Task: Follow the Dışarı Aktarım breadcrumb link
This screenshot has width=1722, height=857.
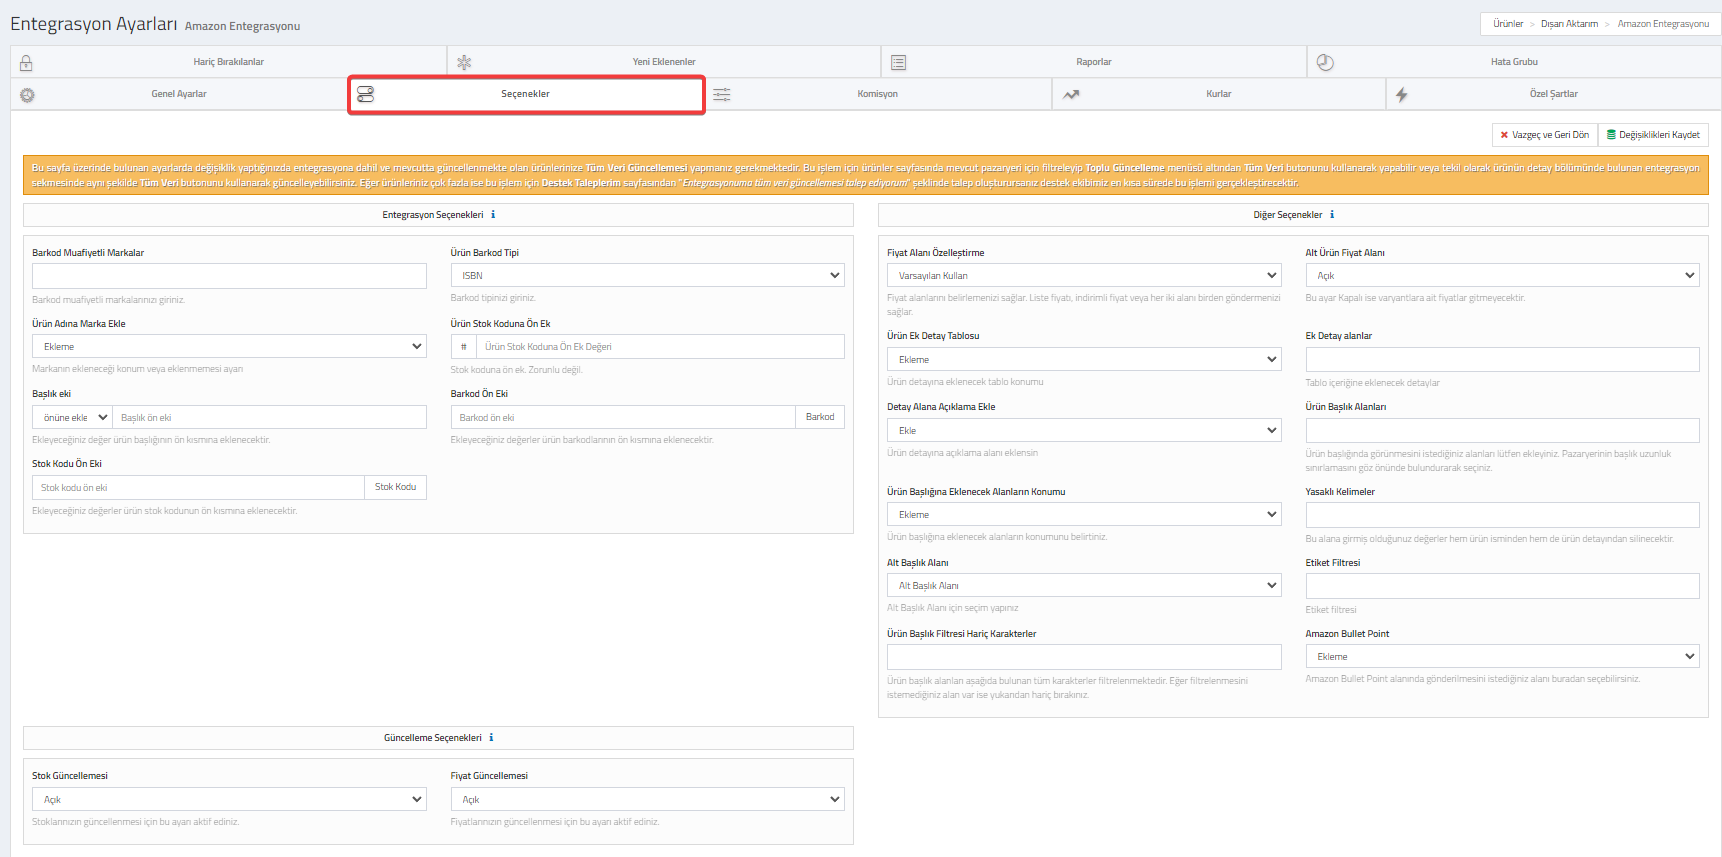Action: (1569, 24)
